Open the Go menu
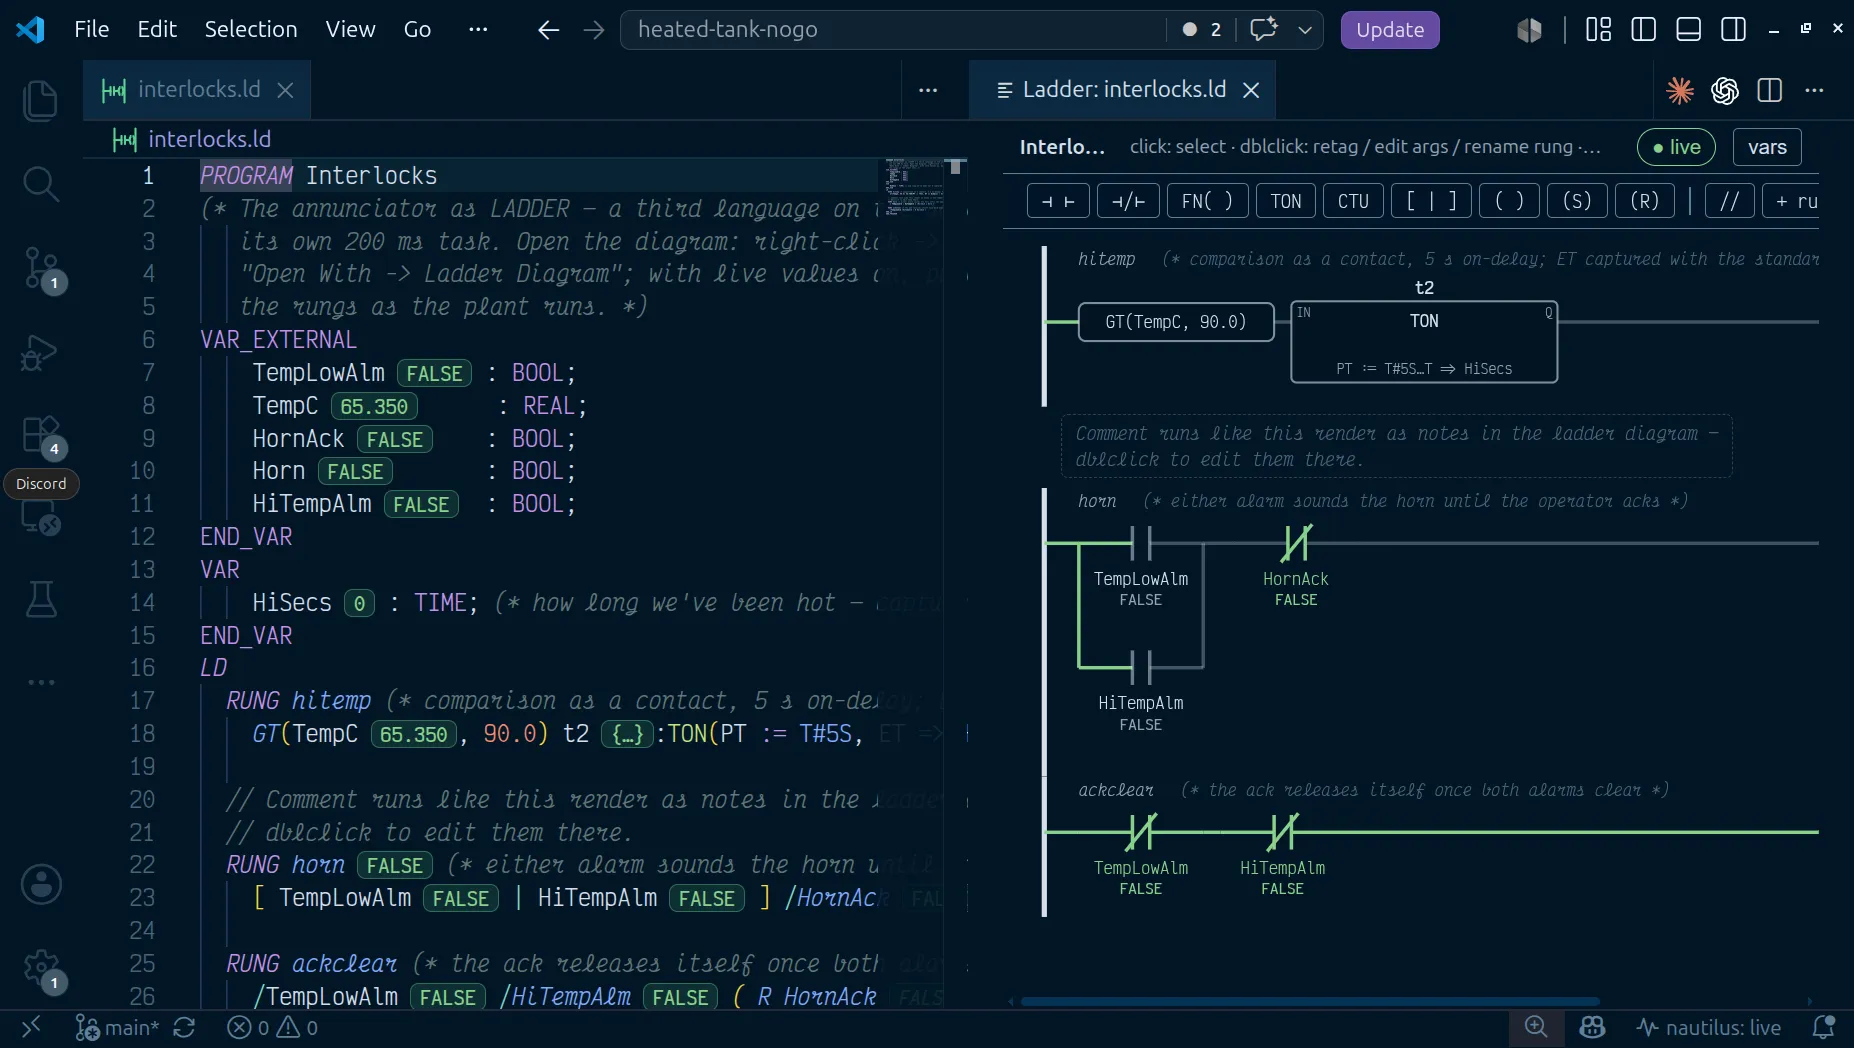Screen dimensions: 1854x1048 click(417, 29)
